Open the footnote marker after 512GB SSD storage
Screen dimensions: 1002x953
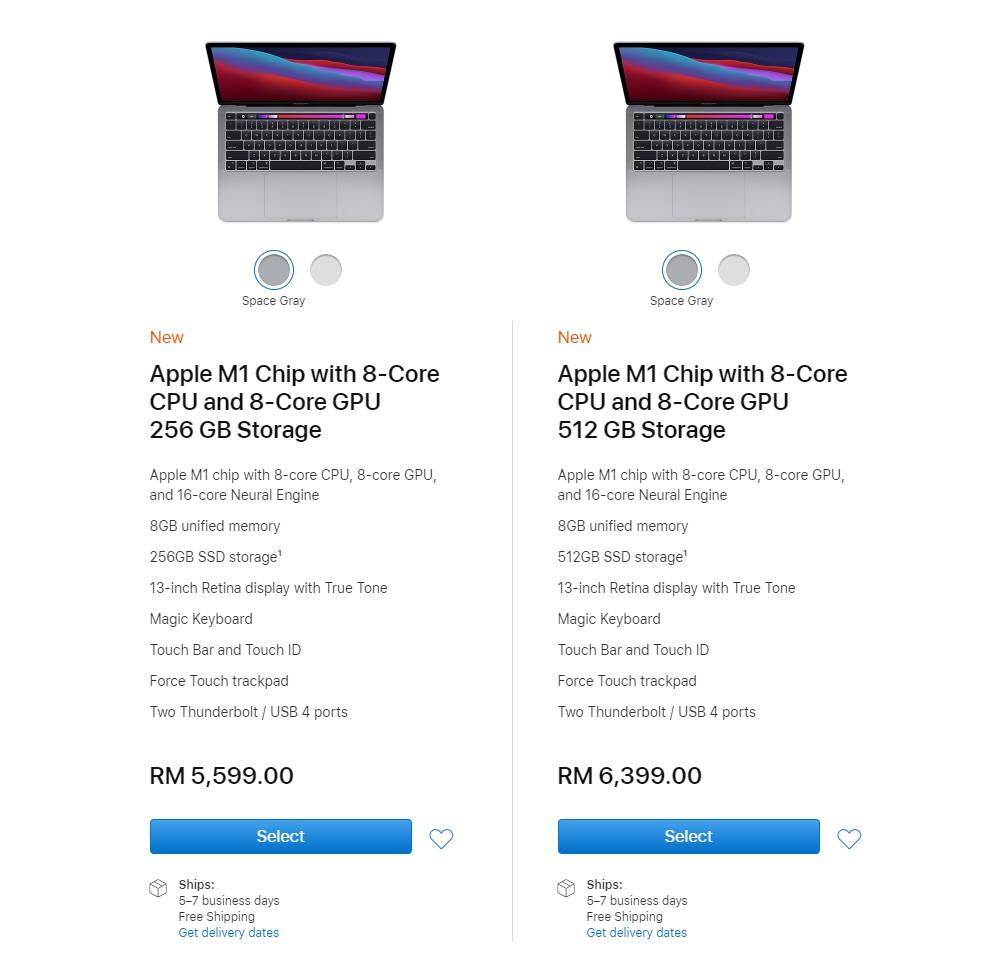(686, 552)
